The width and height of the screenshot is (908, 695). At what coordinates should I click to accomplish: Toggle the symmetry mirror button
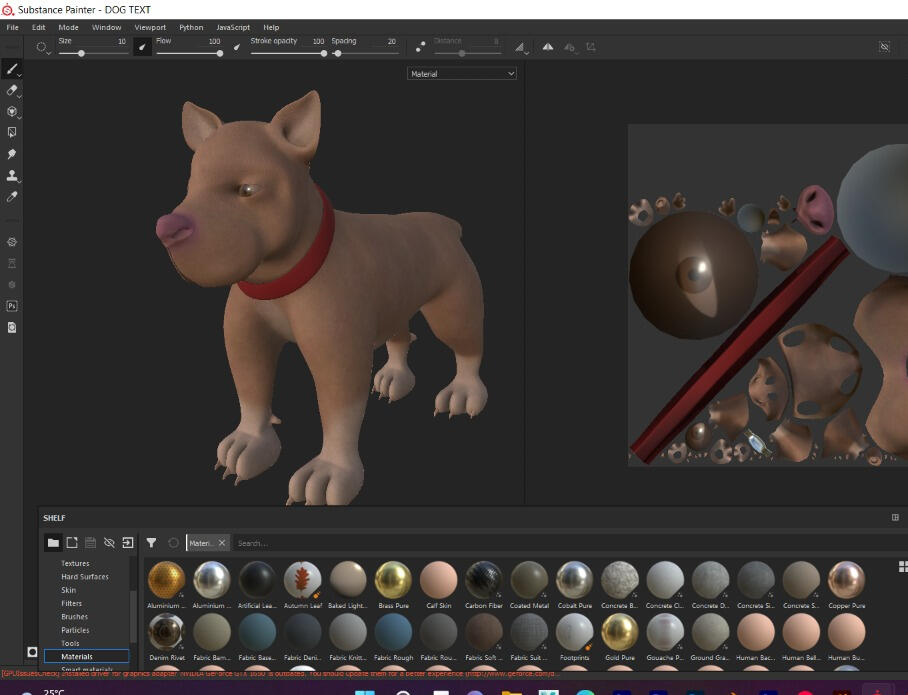(x=548, y=47)
